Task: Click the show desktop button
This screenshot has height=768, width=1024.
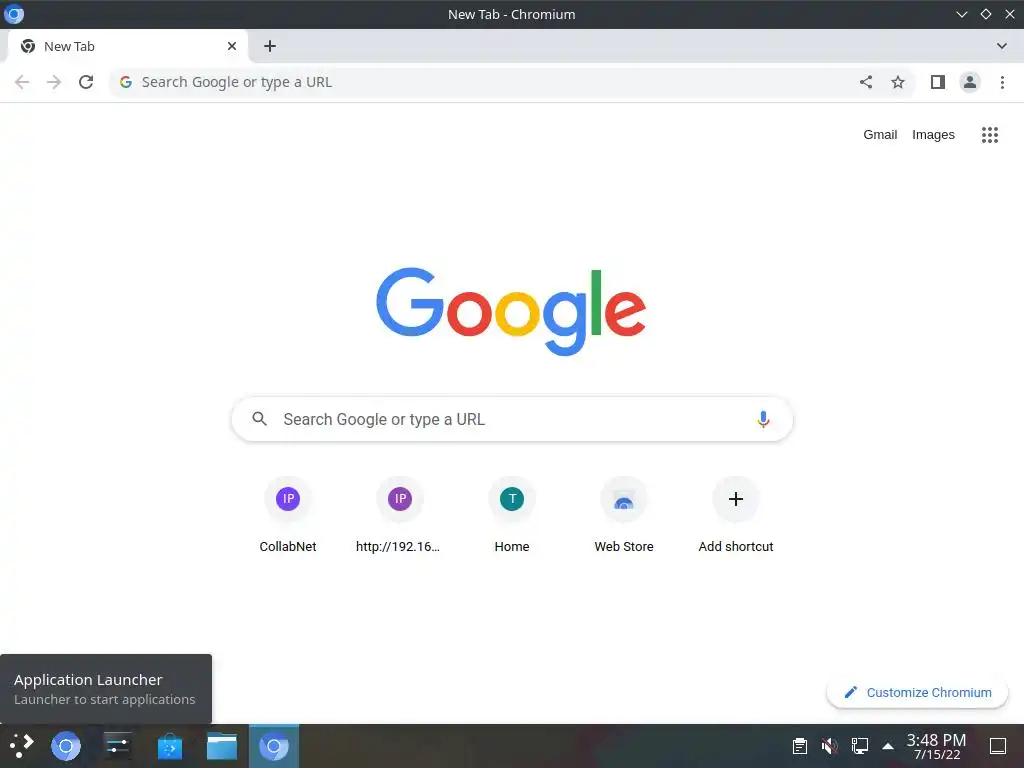Action: tap(998, 746)
